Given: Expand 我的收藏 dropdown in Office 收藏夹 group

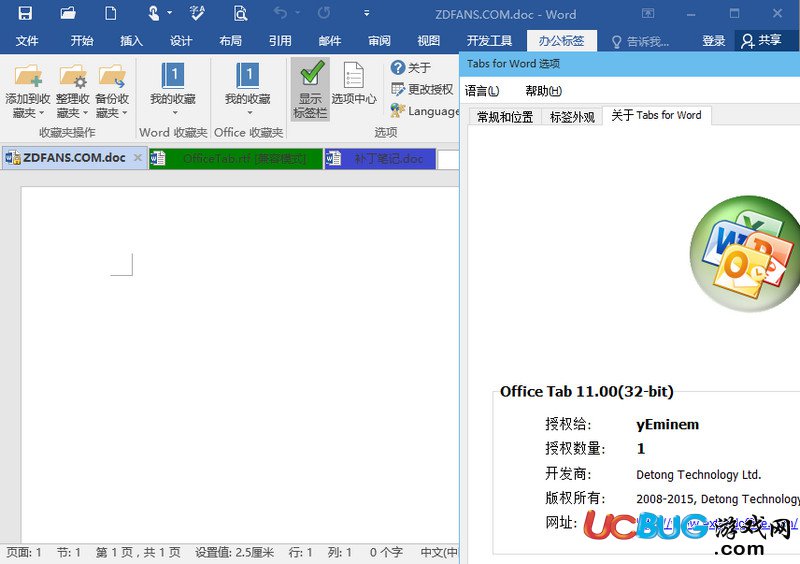Looking at the screenshot, I should [249, 113].
